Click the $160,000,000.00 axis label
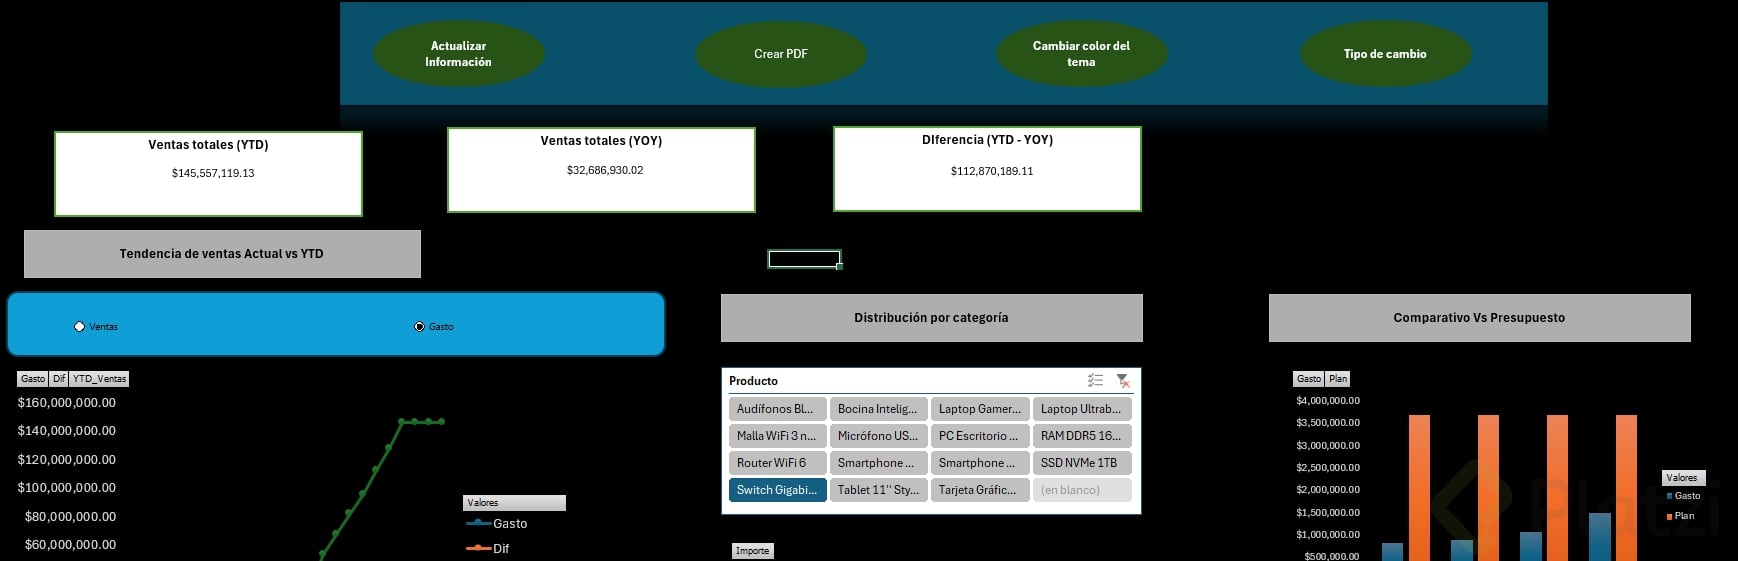 tap(67, 403)
